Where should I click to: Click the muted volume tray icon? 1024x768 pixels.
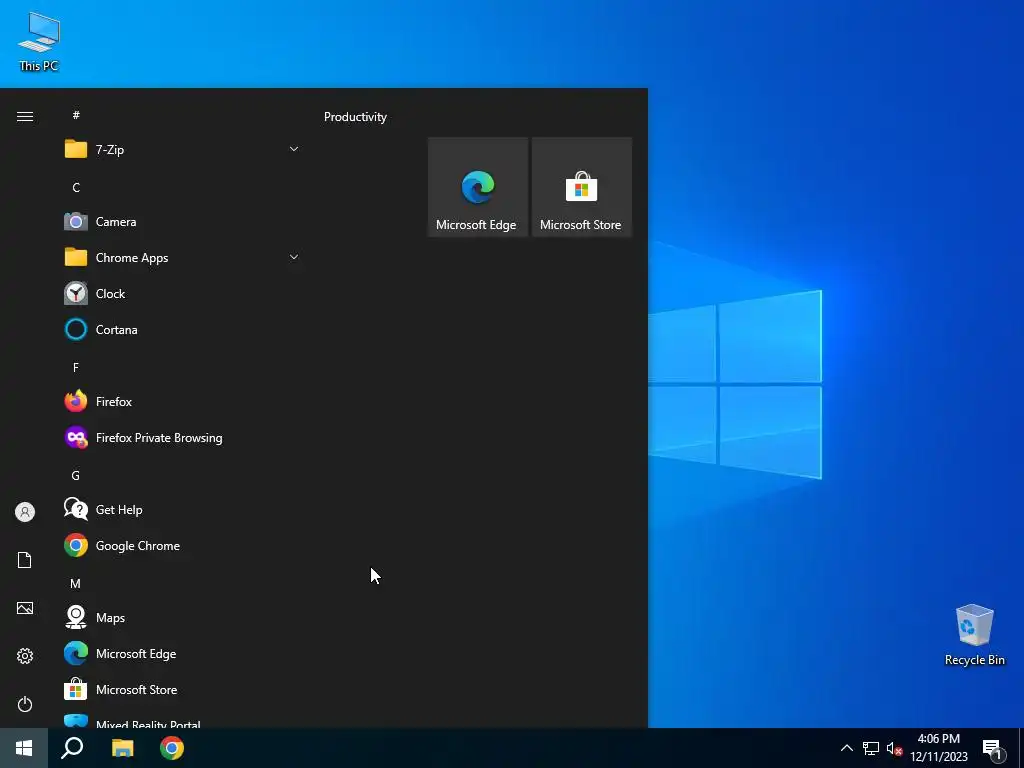click(894, 748)
